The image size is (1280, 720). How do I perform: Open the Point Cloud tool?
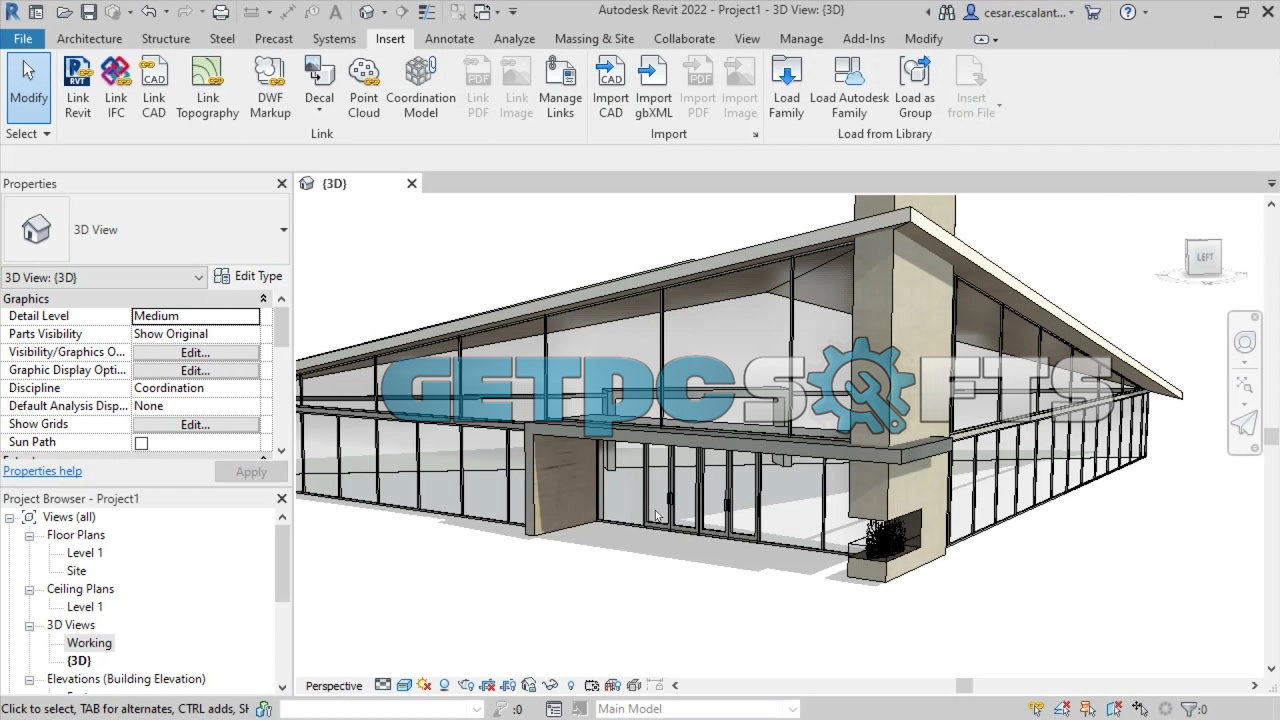364,88
